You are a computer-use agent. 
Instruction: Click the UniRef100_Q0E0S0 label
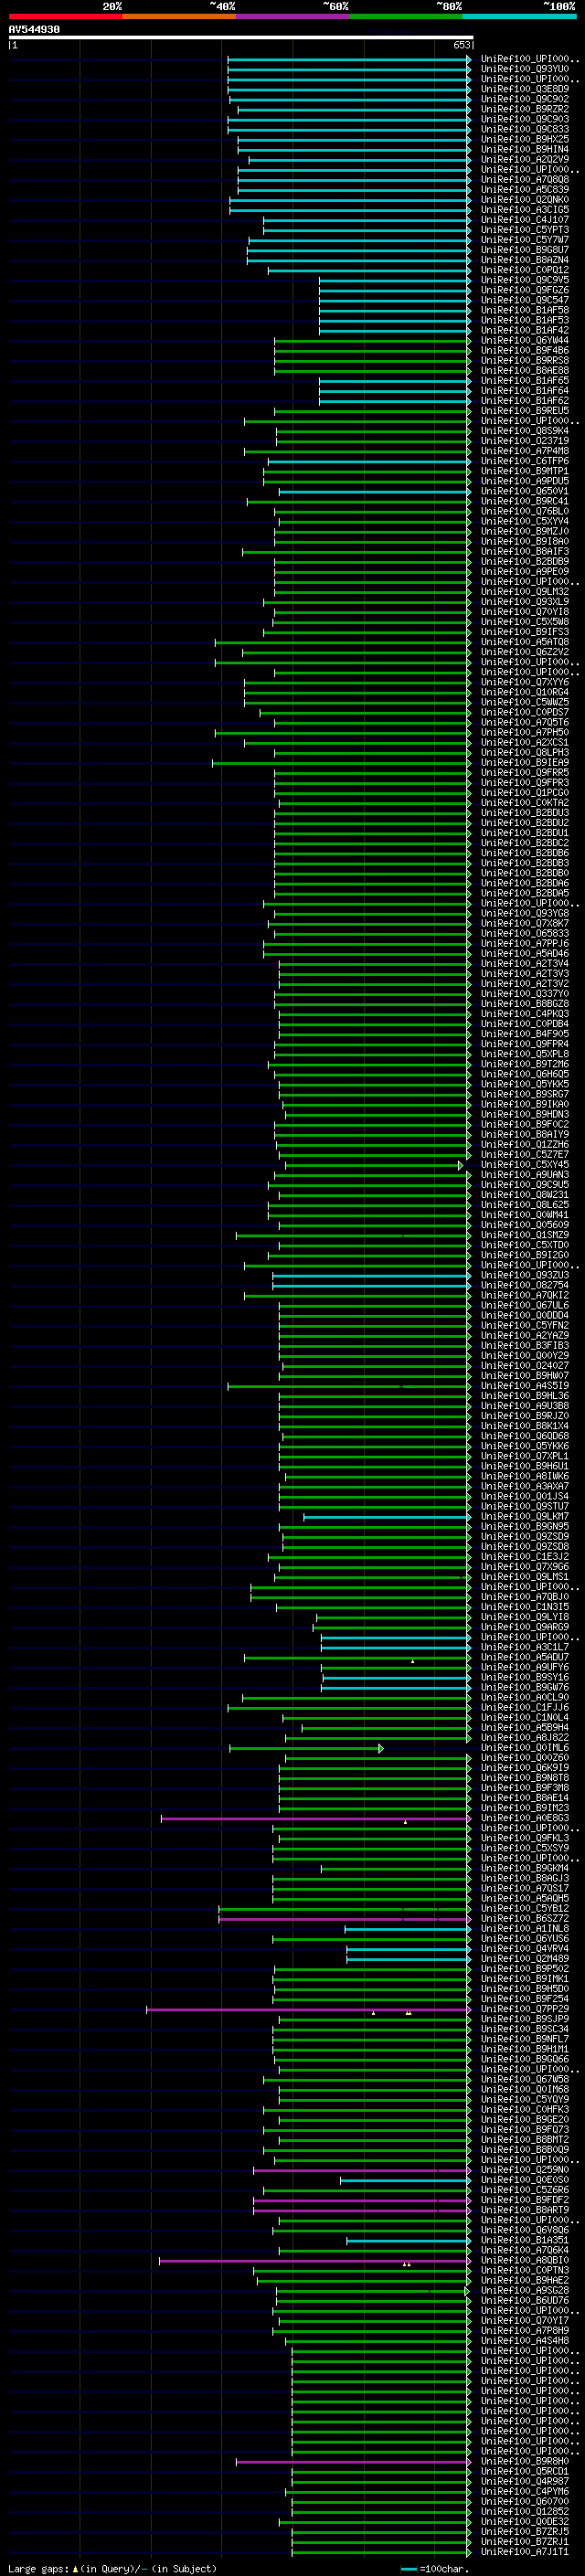pyautogui.click(x=525, y=2180)
